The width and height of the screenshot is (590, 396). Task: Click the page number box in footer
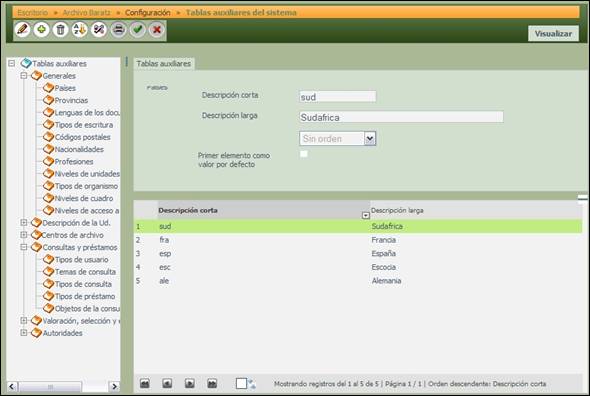coord(241,384)
